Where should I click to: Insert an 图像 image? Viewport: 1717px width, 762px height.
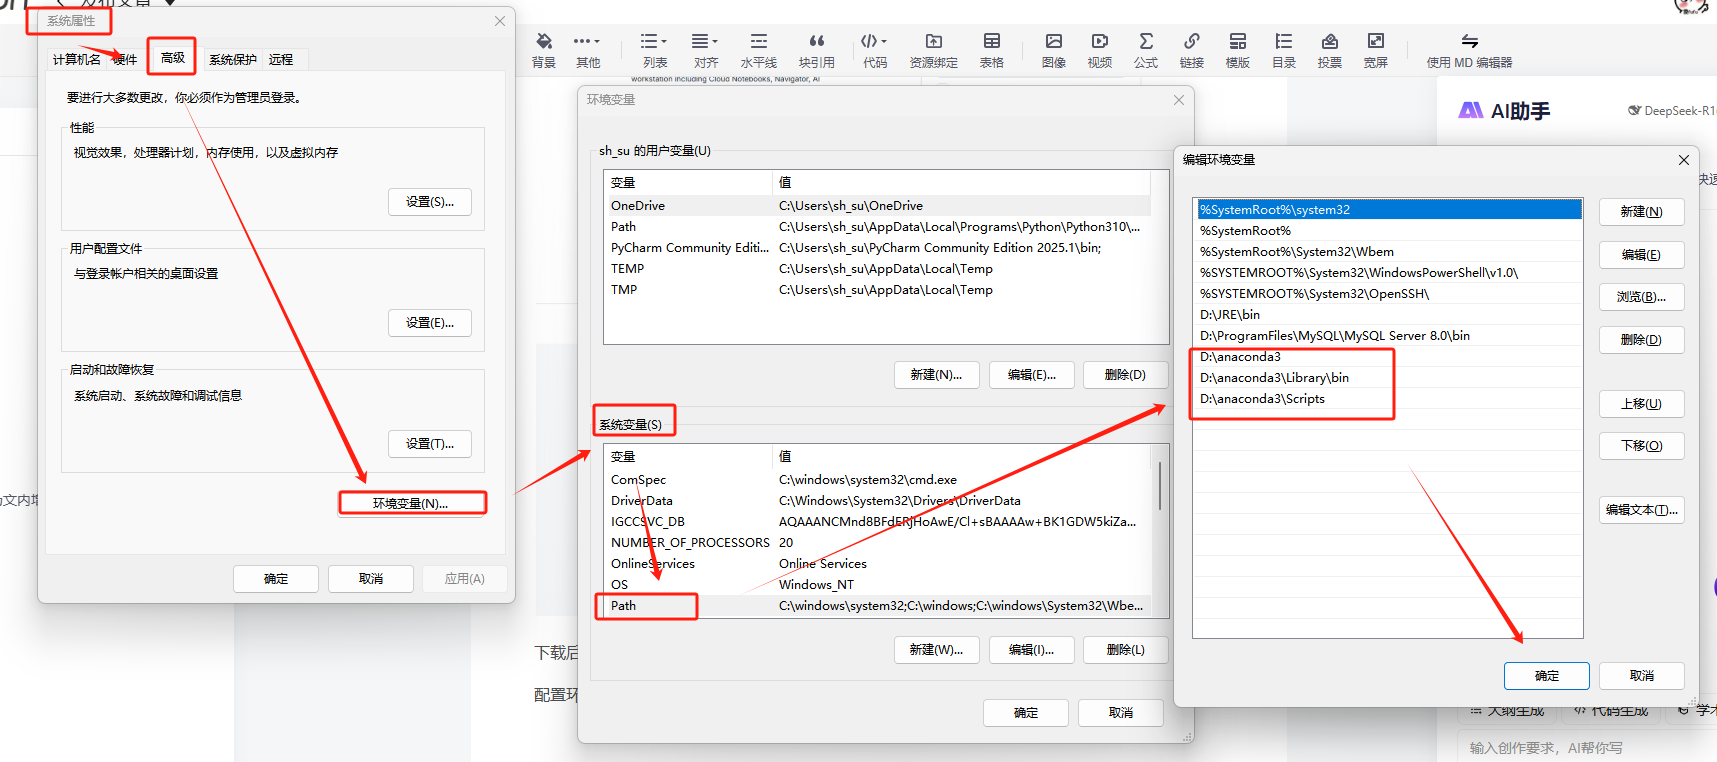click(1054, 50)
